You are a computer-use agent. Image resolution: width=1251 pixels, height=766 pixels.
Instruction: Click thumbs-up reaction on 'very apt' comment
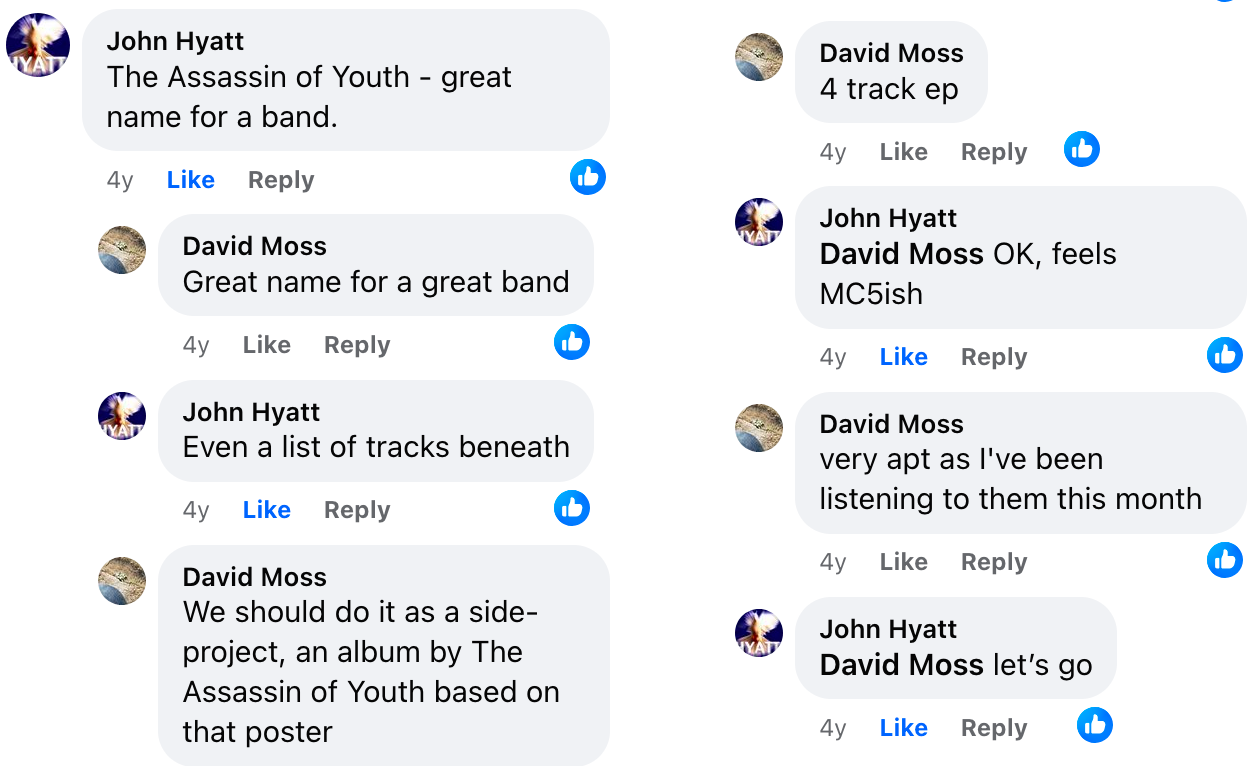click(x=1225, y=560)
